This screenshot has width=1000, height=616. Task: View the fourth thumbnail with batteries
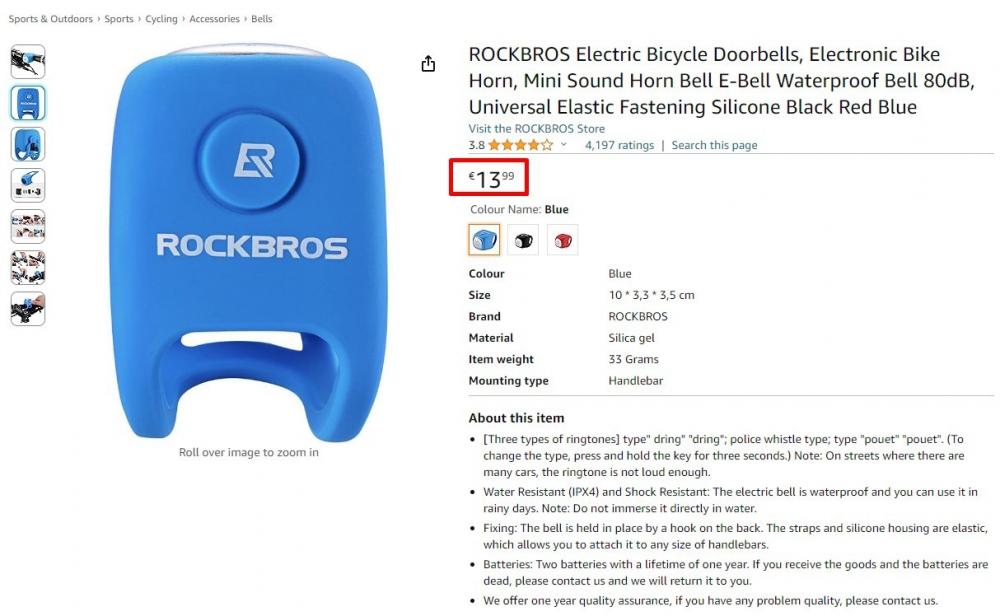pos(28,185)
